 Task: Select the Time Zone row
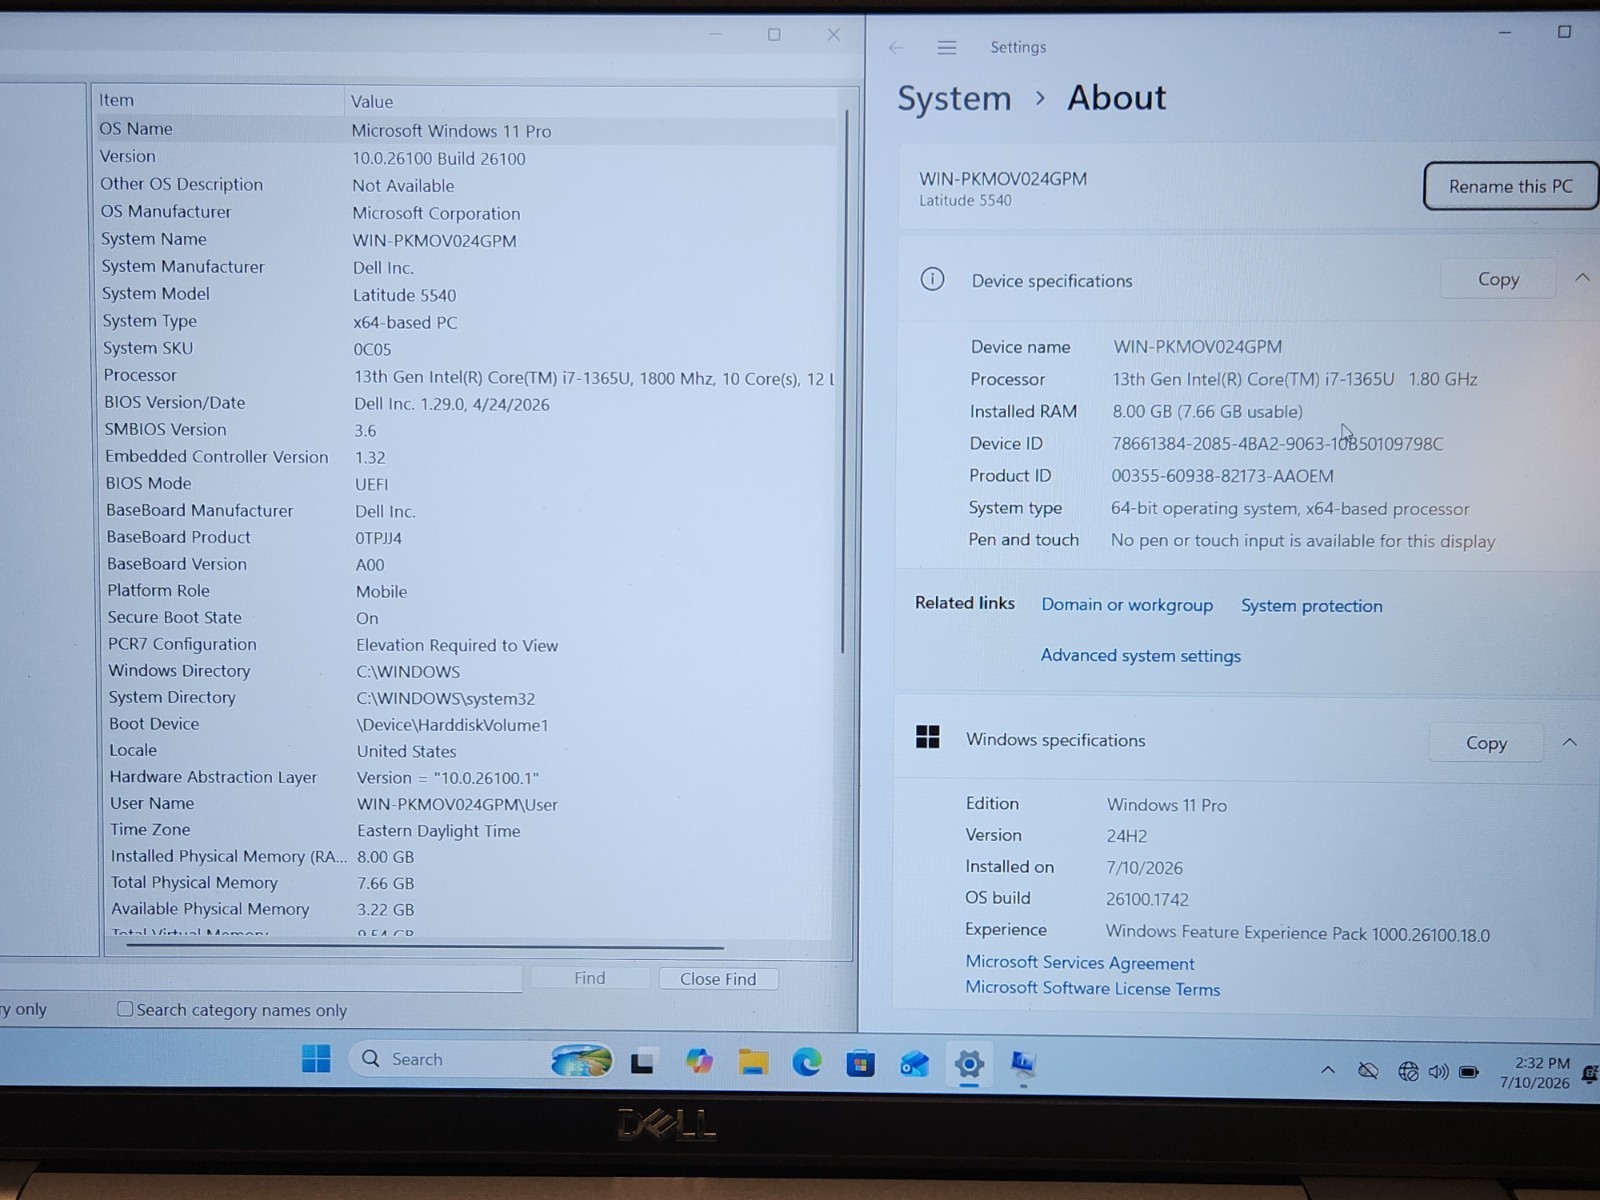click(470, 830)
